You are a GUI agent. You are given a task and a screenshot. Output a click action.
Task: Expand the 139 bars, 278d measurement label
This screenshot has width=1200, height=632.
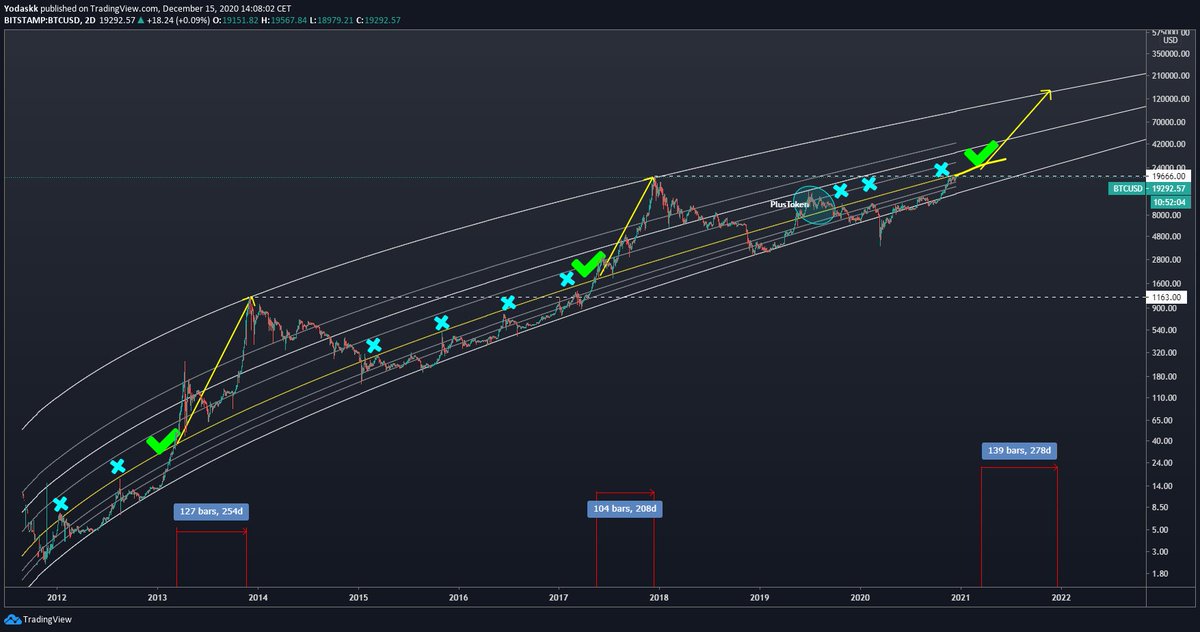(x=1019, y=450)
